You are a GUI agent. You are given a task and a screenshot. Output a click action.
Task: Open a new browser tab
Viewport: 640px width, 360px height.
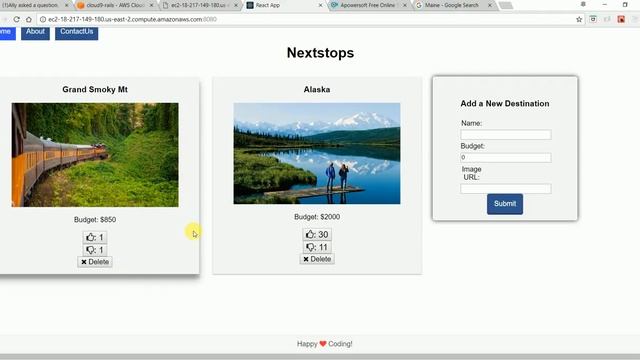pos(506,5)
